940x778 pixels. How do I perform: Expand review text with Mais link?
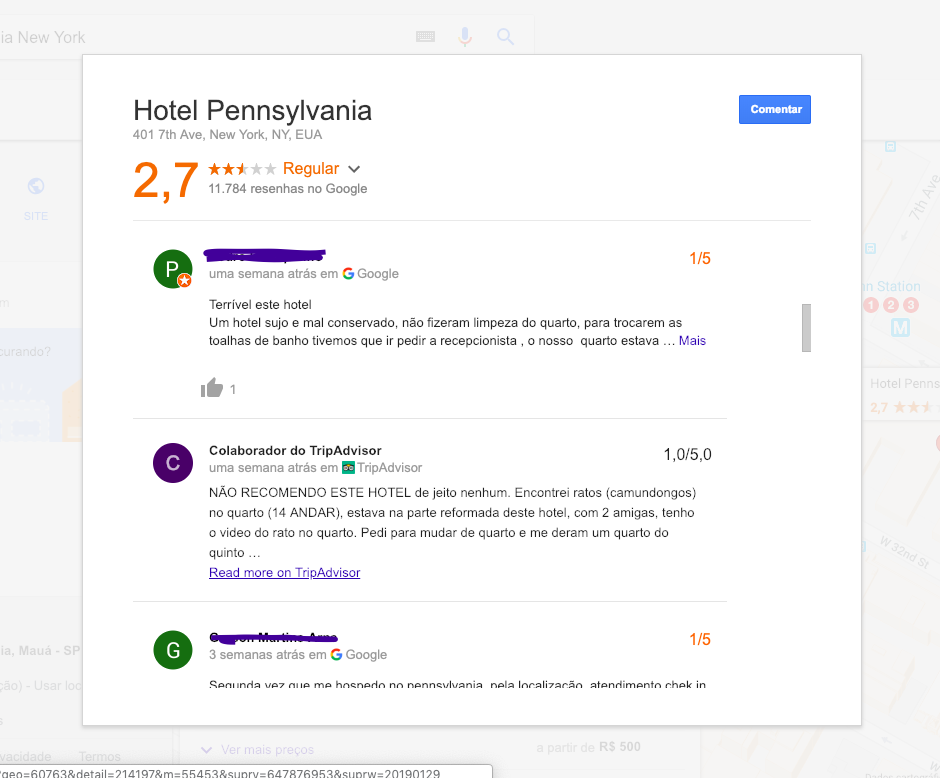point(692,340)
